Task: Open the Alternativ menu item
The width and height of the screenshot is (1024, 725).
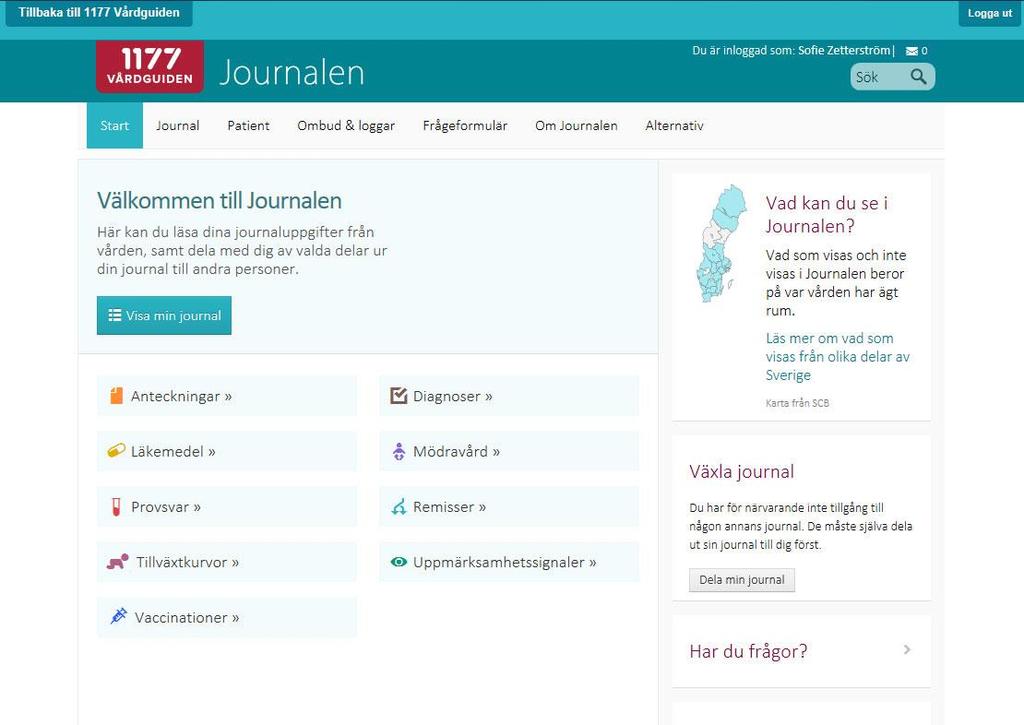Action: click(674, 125)
